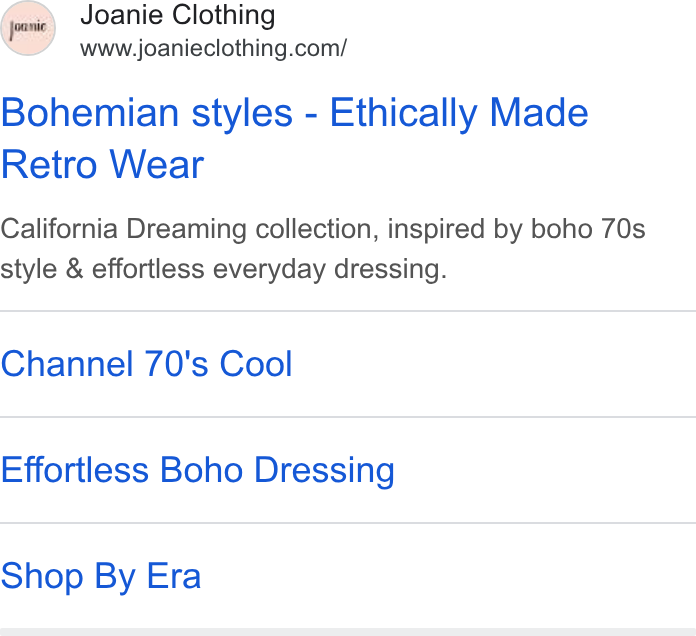Screen dimensions: 696x636
Task: Select the 'Ethically Made' headline portion
Action: [459, 114]
